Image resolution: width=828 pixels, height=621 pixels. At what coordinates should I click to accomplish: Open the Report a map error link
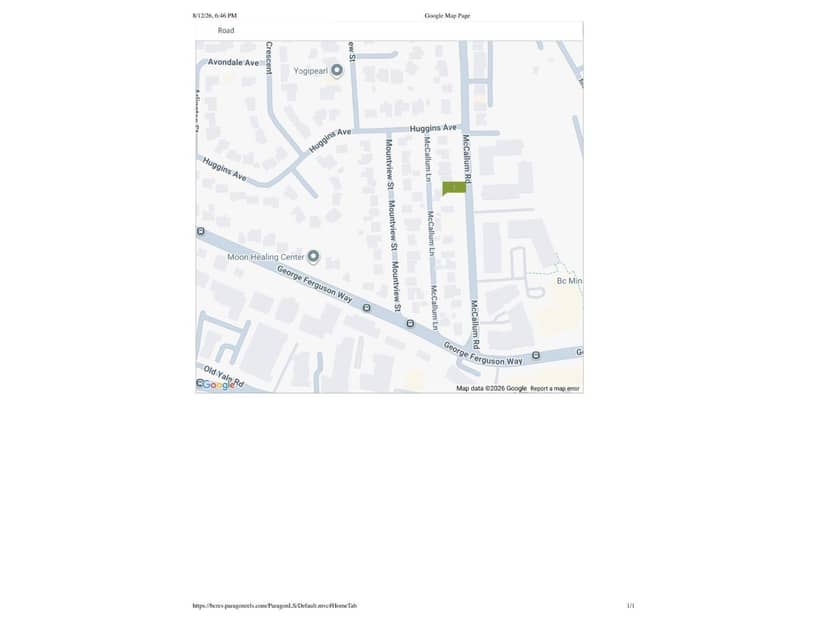pyautogui.click(x=554, y=389)
